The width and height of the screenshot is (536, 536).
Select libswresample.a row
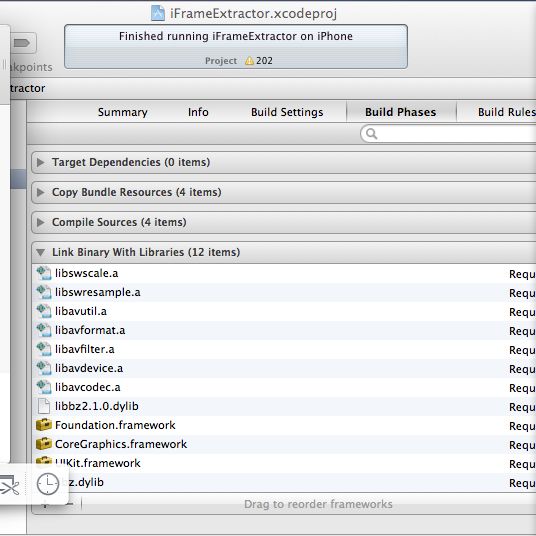(x=284, y=292)
